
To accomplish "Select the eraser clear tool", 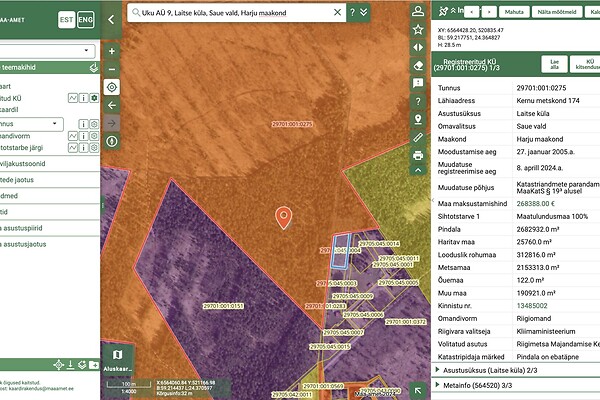I will 418,65.
